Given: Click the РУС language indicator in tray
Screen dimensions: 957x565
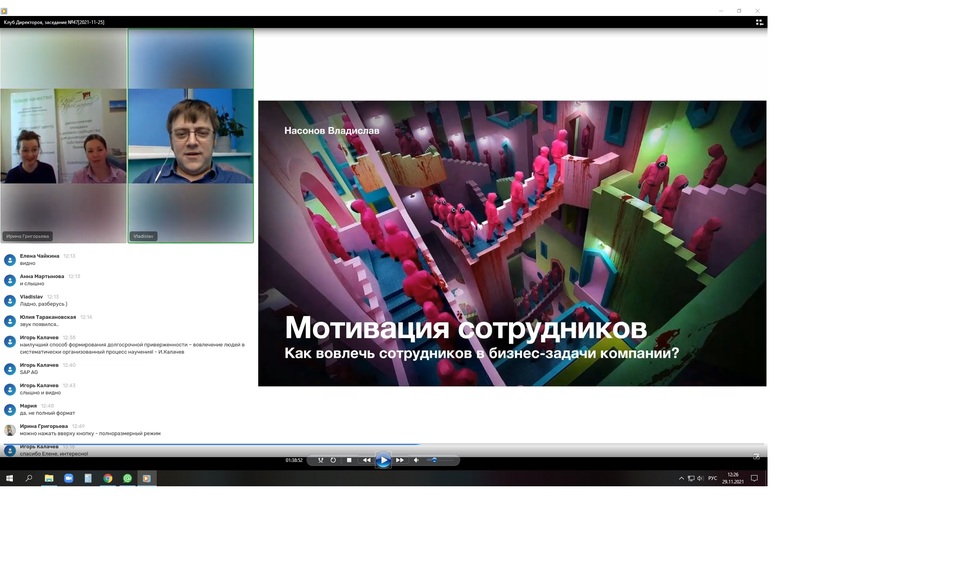Looking at the screenshot, I should click(712, 479).
